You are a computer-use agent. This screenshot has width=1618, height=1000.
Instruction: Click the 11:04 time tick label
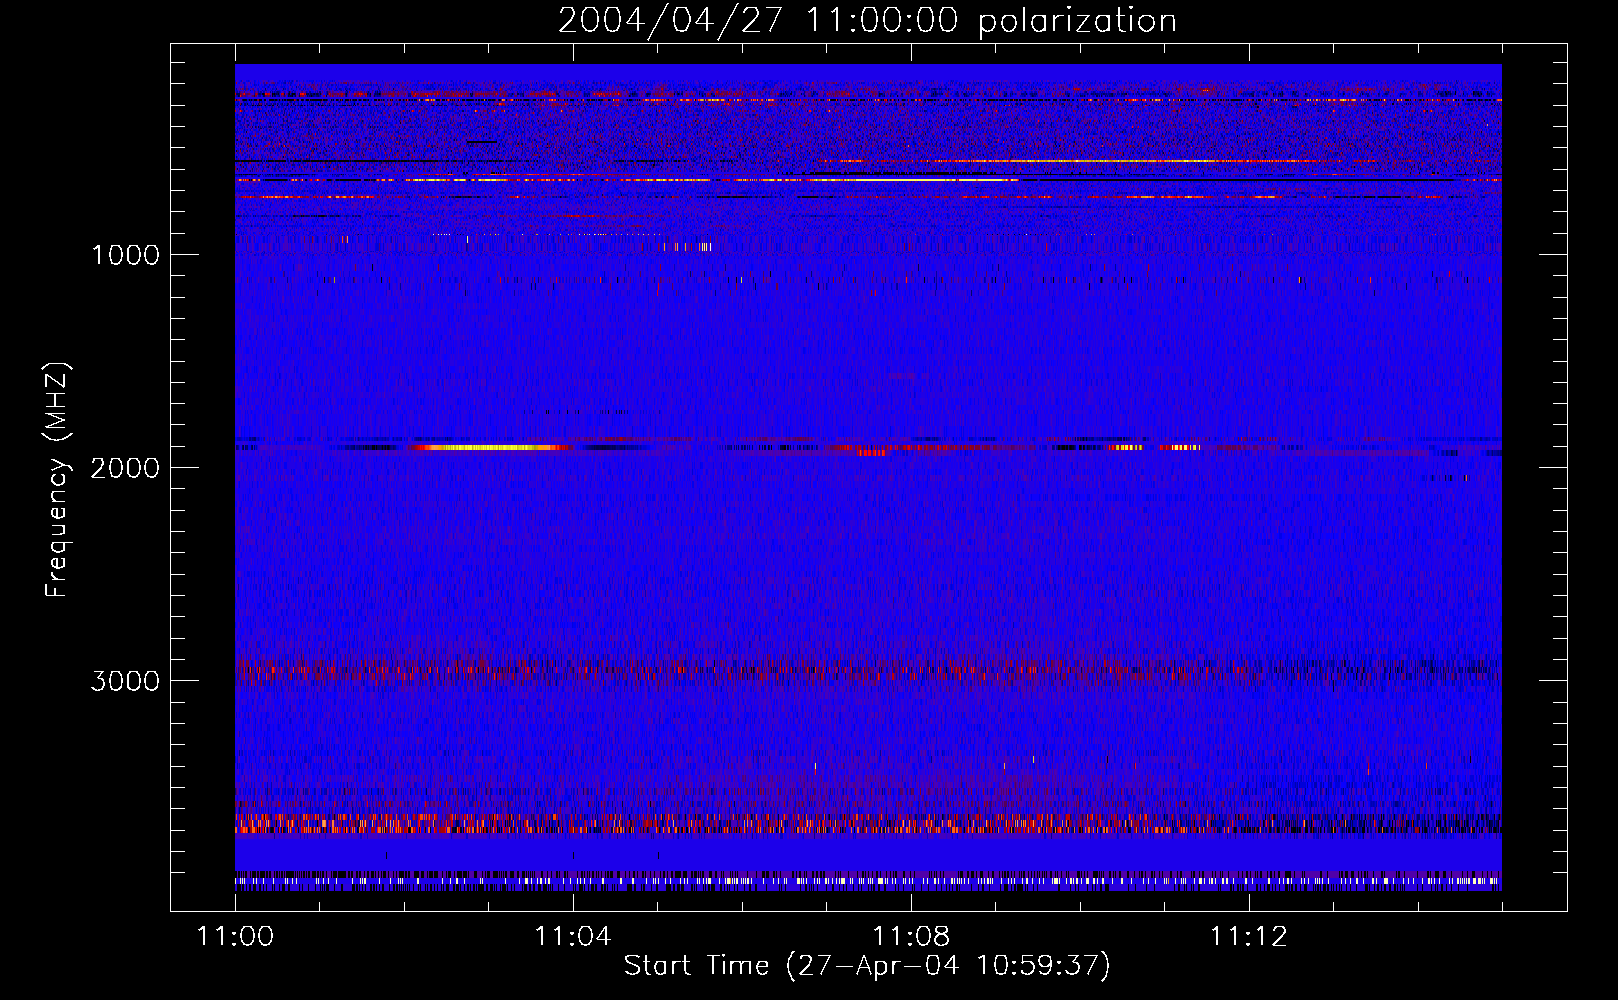(x=573, y=936)
